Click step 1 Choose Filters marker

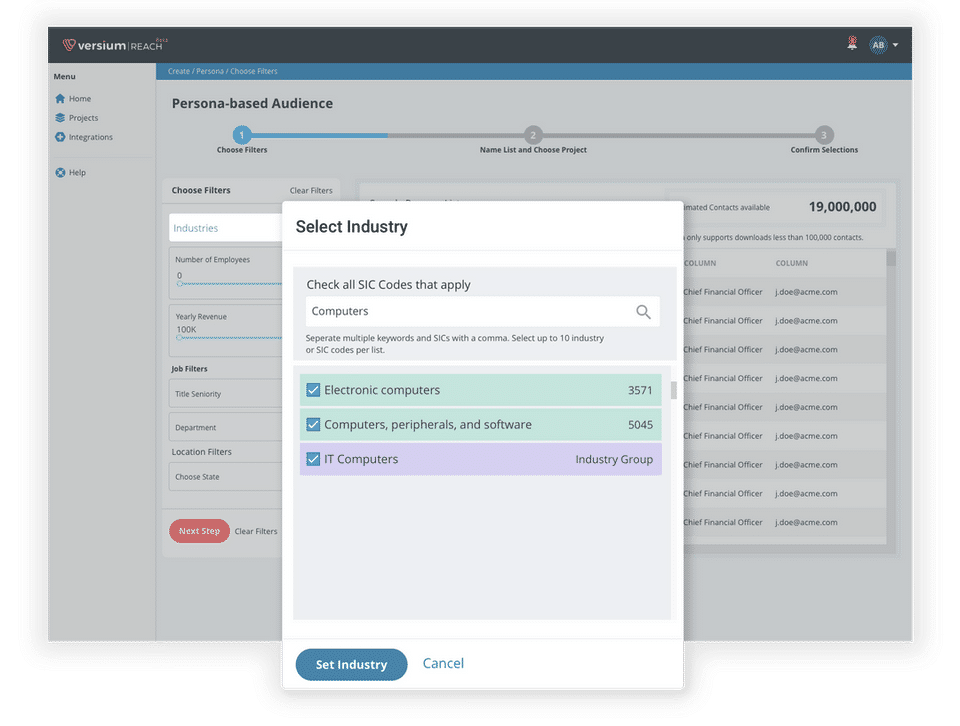click(x=242, y=135)
